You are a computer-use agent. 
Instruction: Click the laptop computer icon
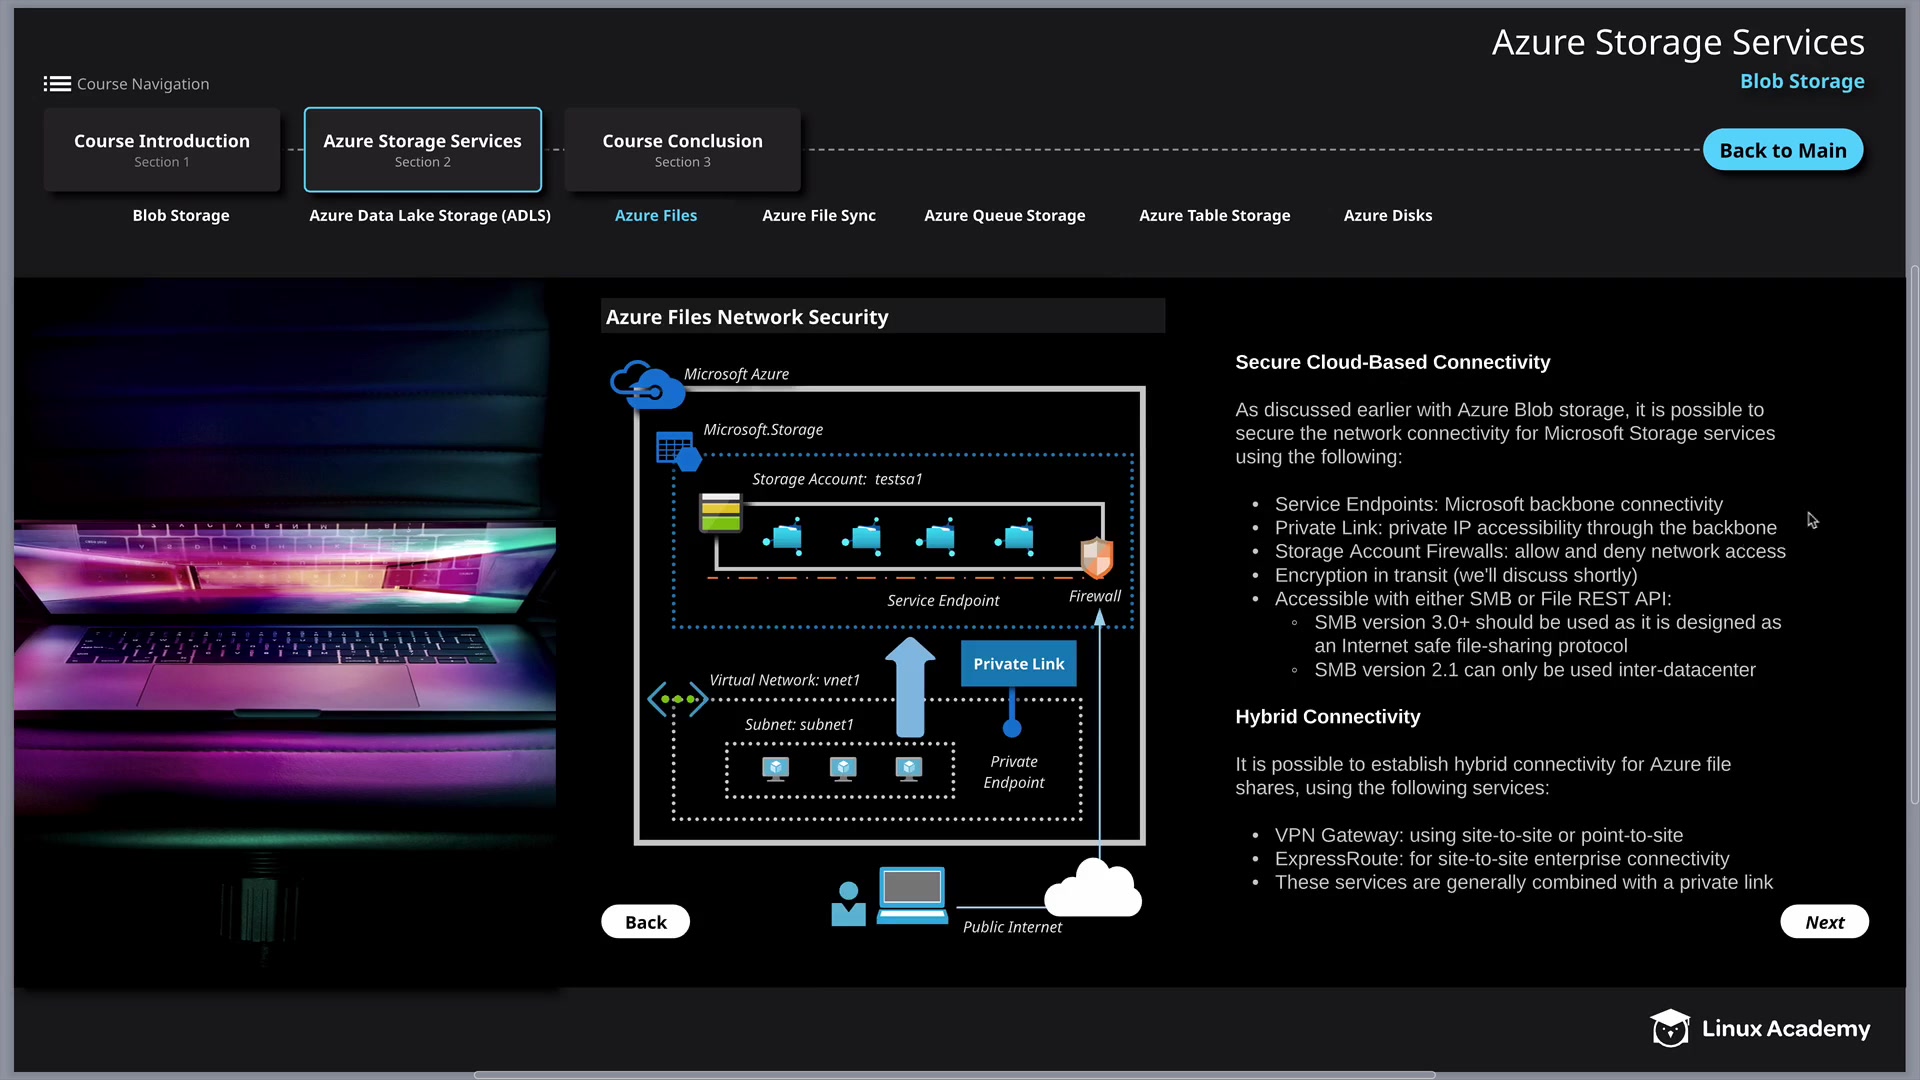pyautogui.click(x=911, y=894)
